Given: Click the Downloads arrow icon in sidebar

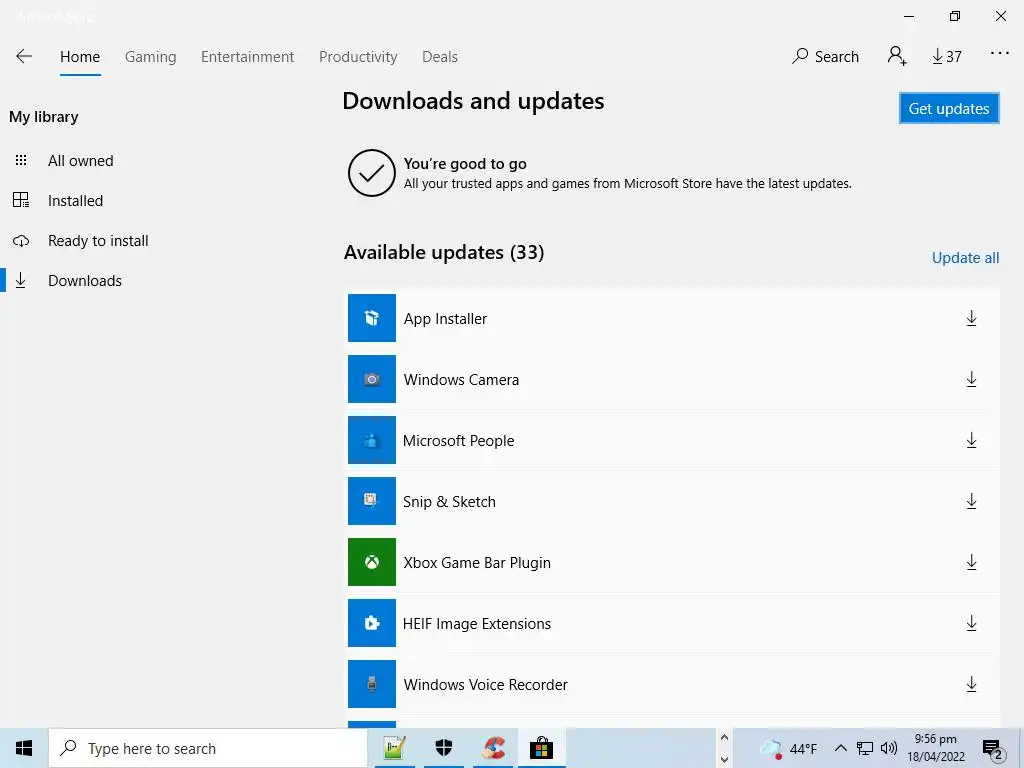Looking at the screenshot, I should pyautogui.click(x=21, y=280).
